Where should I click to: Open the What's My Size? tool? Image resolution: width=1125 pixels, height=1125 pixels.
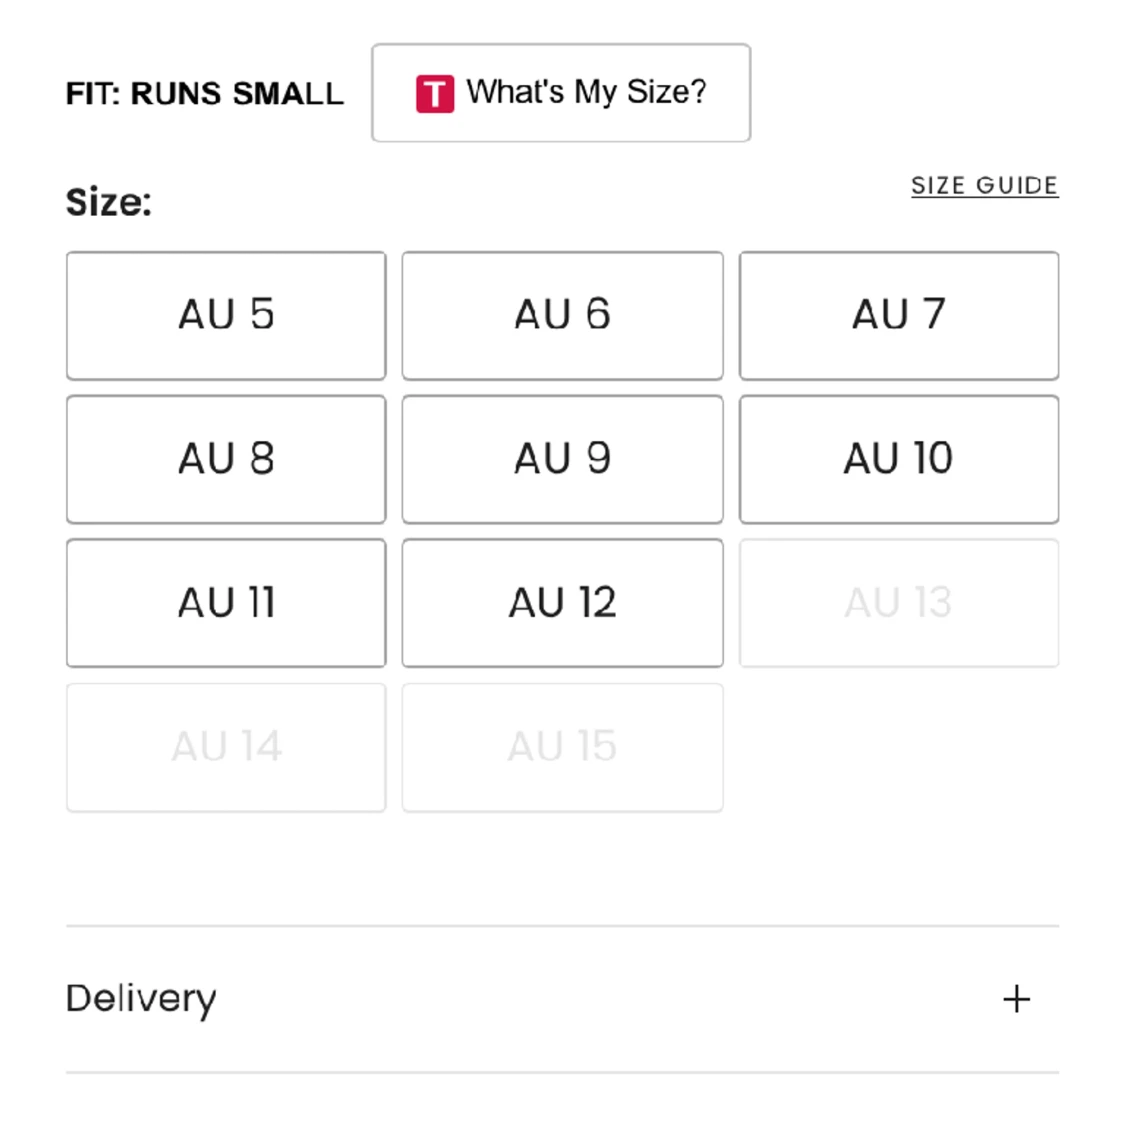click(561, 93)
